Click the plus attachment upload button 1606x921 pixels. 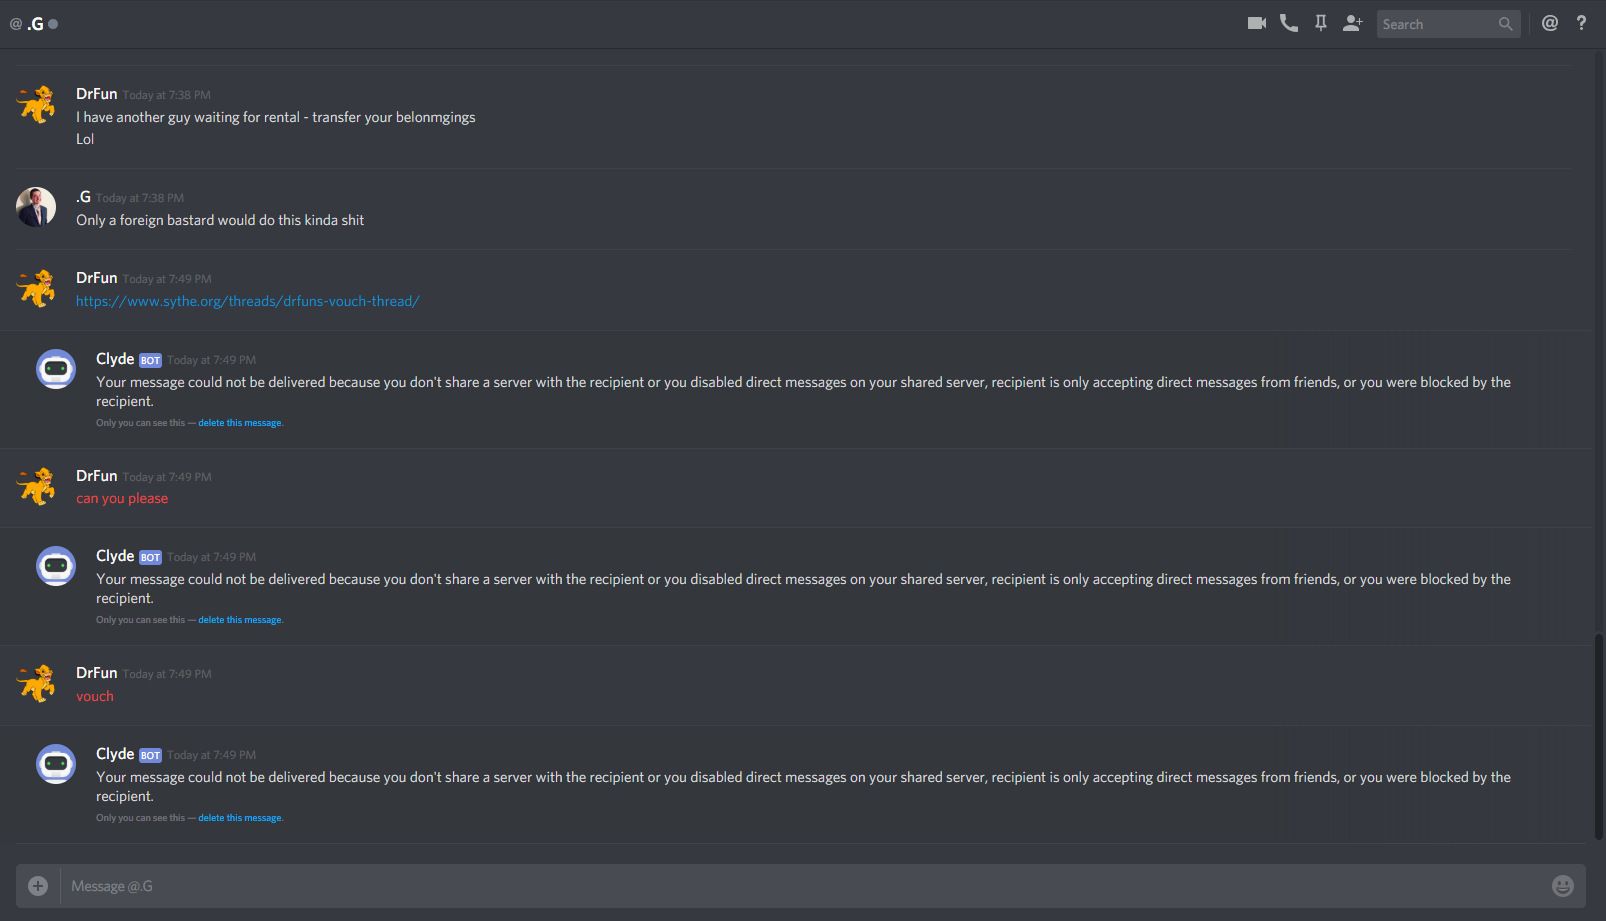pyautogui.click(x=38, y=886)
